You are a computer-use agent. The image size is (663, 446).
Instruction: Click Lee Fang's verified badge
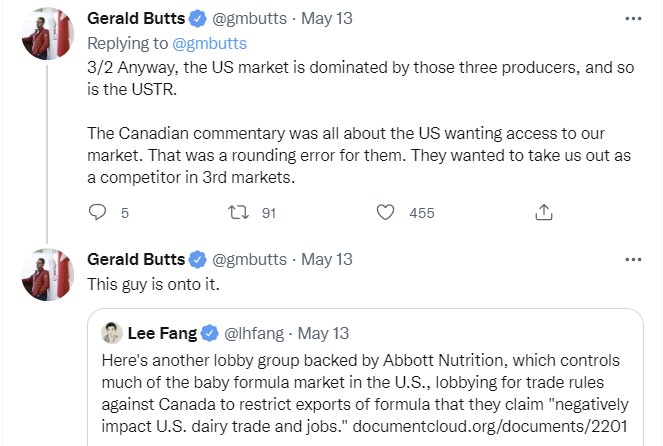point(211,333)
